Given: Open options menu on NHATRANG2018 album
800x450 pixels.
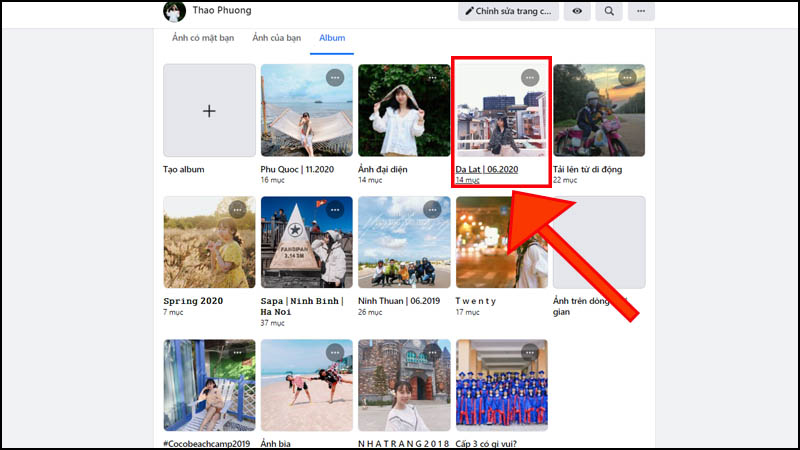Looking at the screenshot, I should 432,353.
